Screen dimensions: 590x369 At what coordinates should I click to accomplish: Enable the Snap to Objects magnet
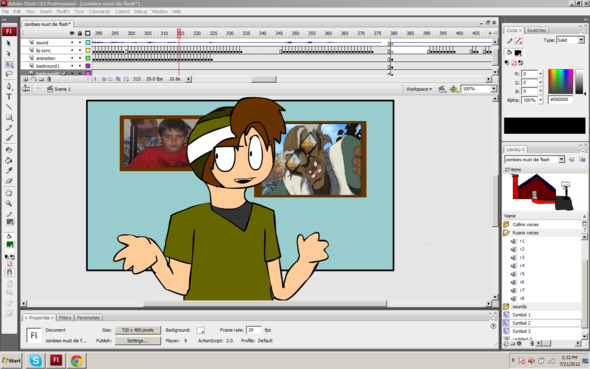(10, 272)
